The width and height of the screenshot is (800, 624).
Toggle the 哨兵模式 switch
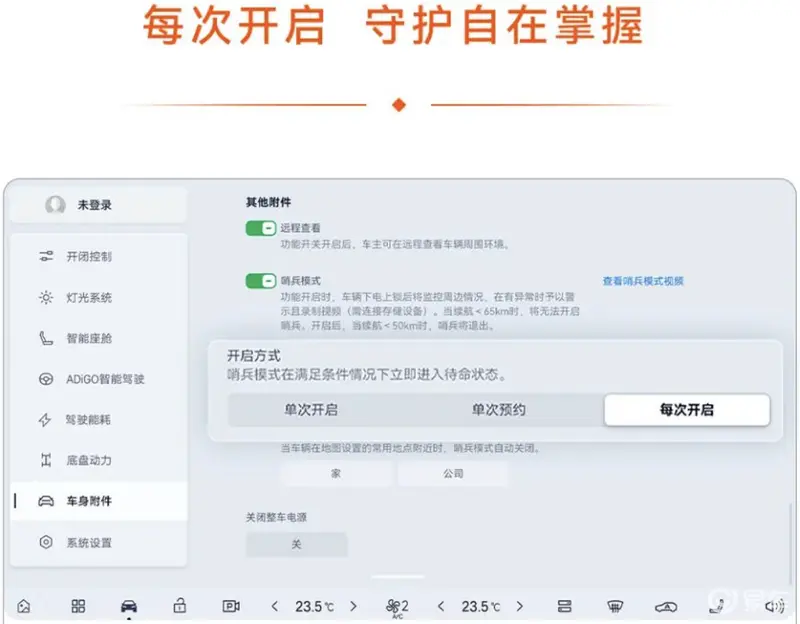260,281
